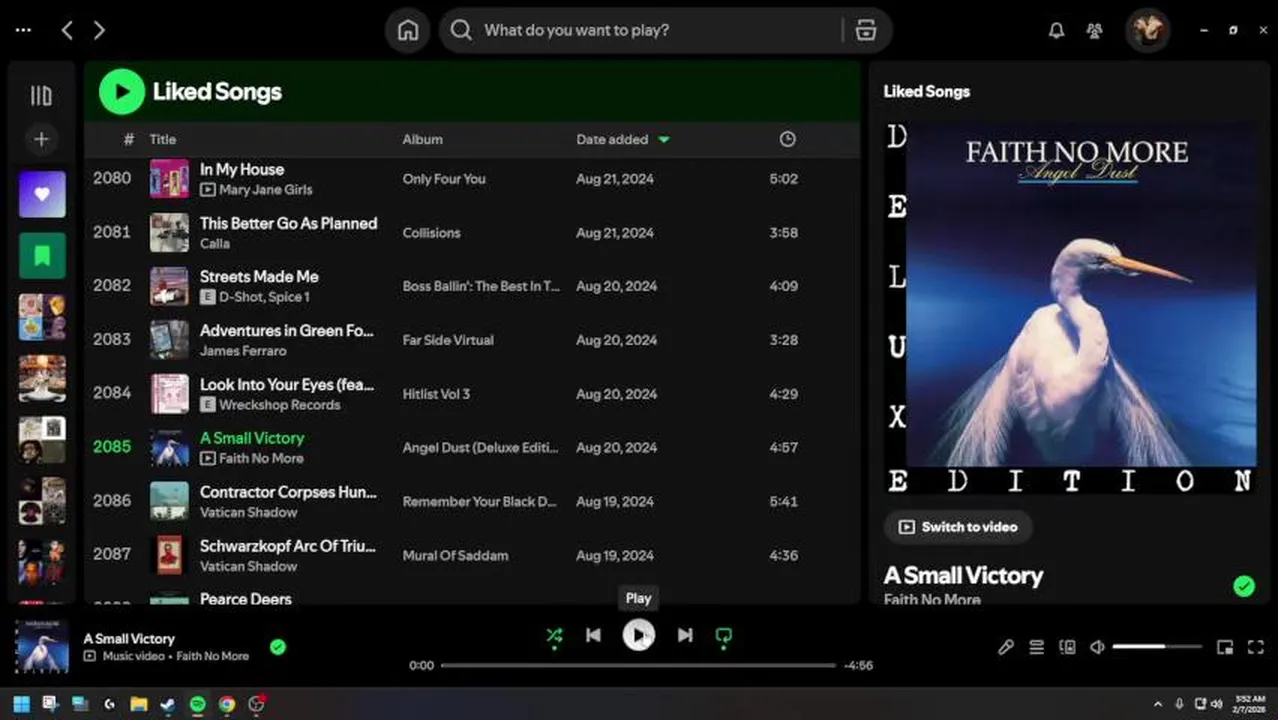Click the Look Into Your Eyes cover thumbnail
The image size is (1278, 720).
[169, 393]
